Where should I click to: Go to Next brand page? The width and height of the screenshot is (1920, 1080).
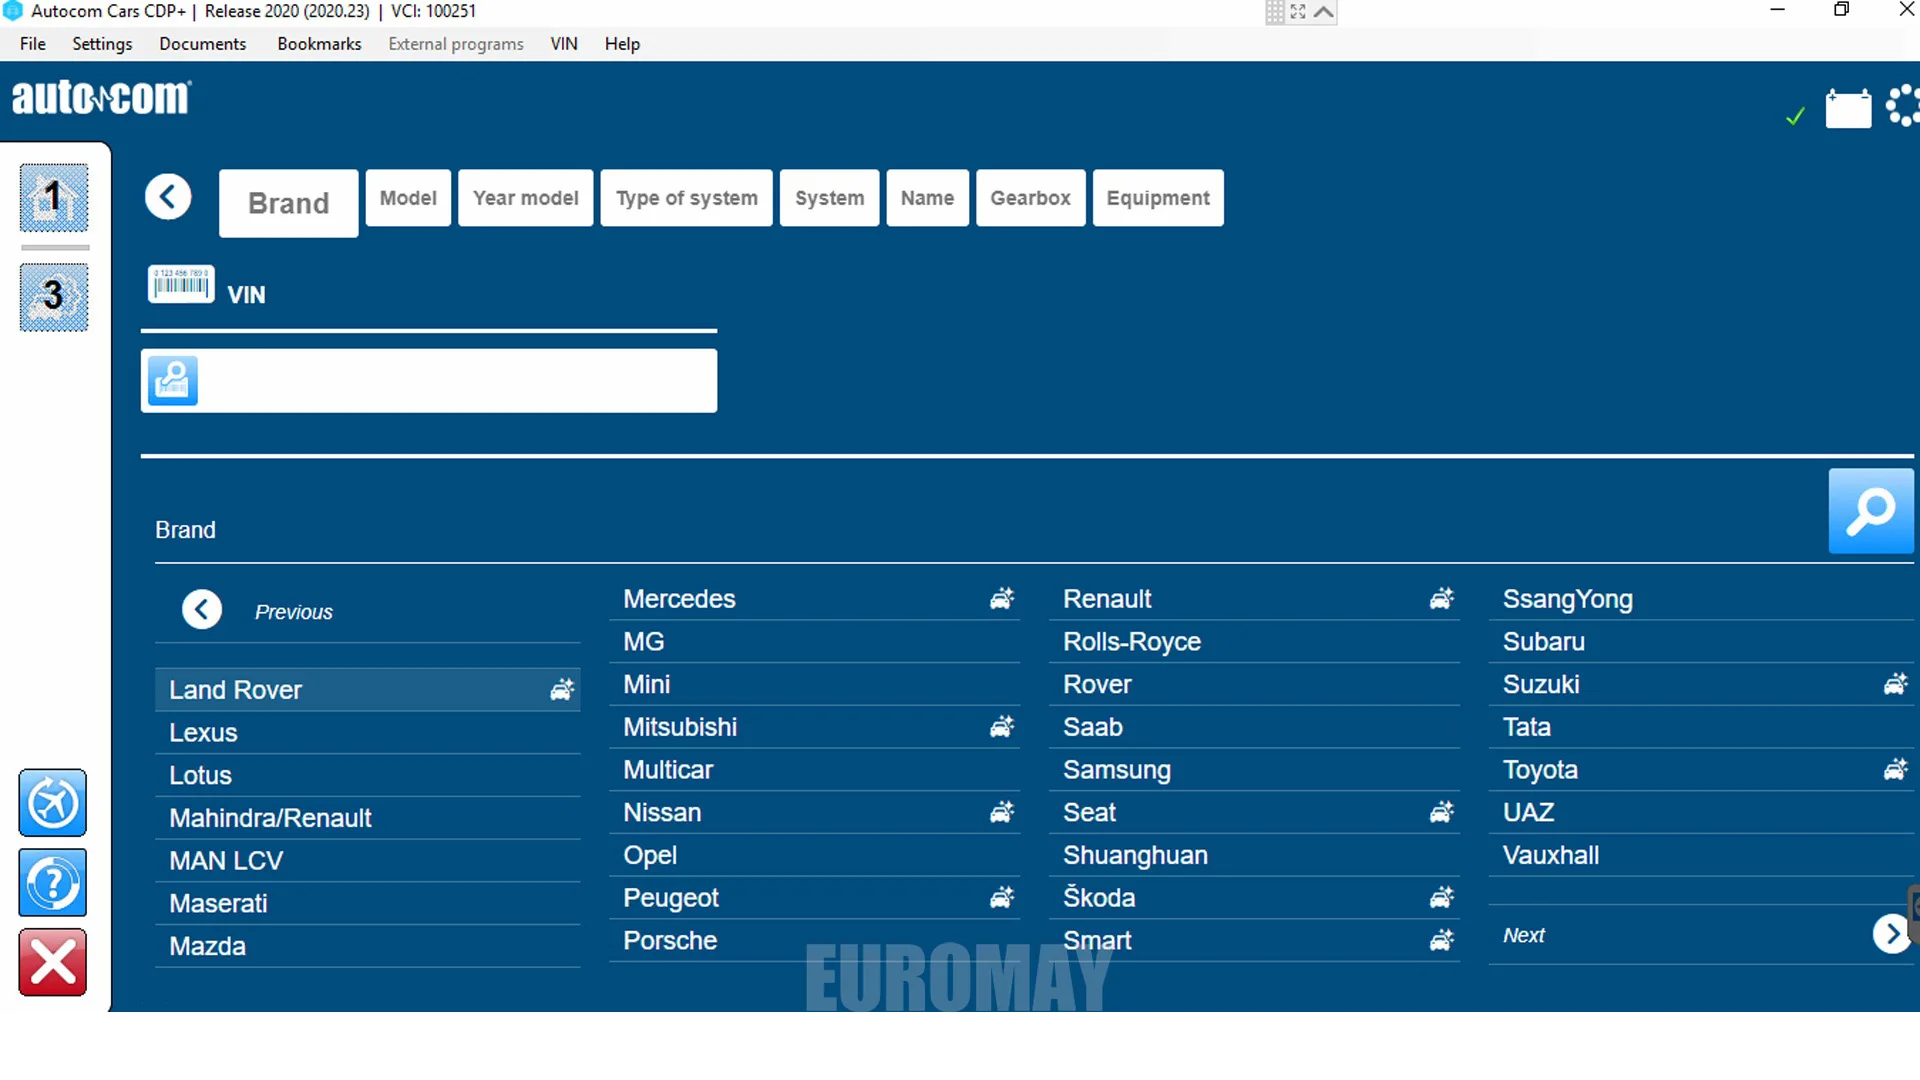(x=1890, y=935)
